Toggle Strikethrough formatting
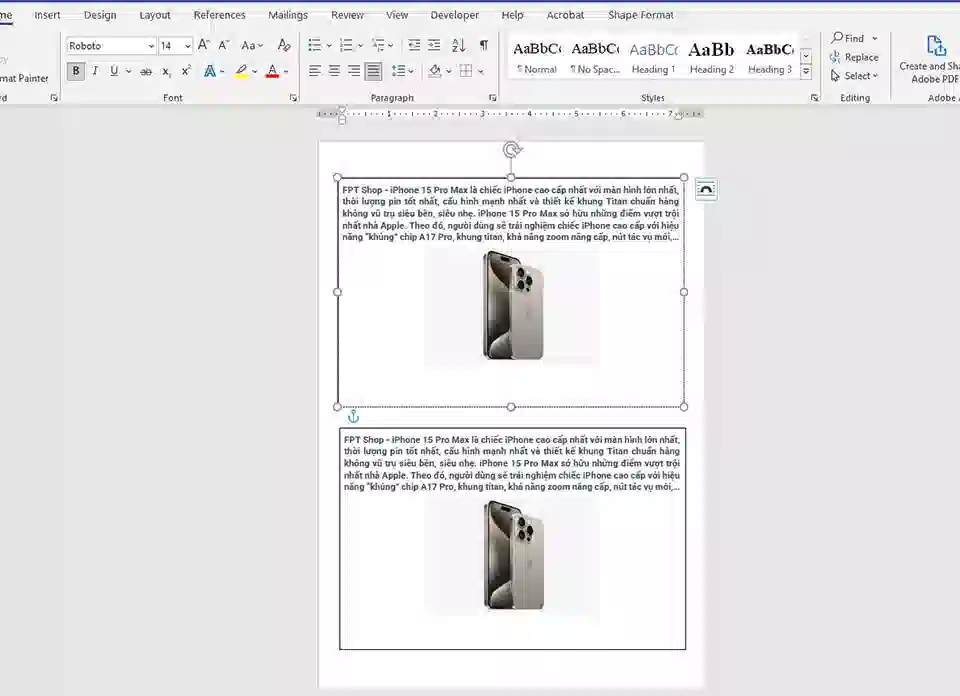Screen dimensions: 960x696 146,72
